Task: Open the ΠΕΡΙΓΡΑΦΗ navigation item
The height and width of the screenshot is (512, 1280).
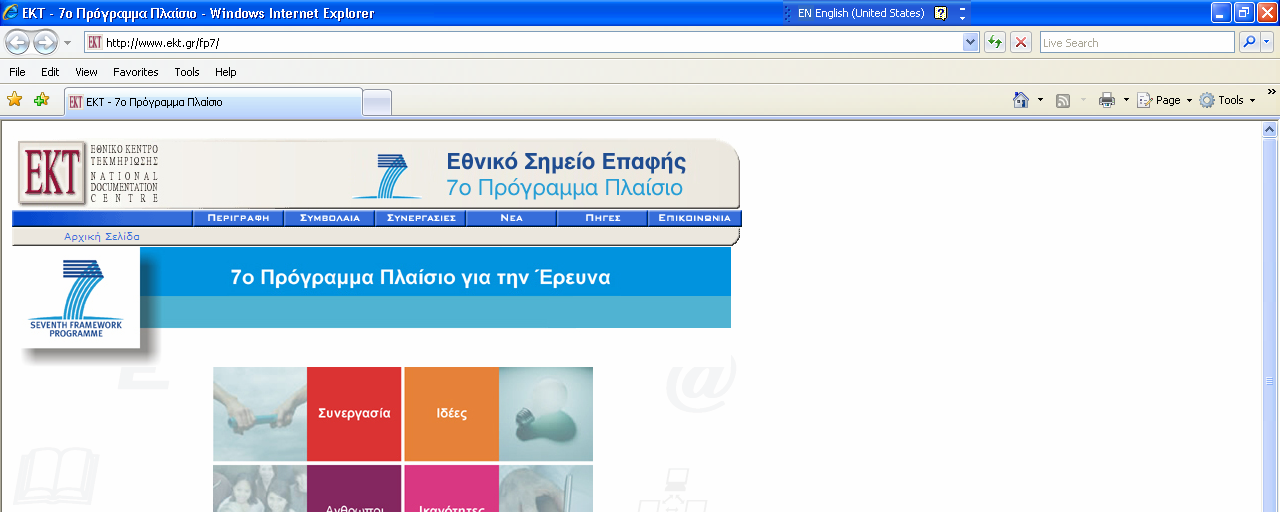Action: (238, 217)
